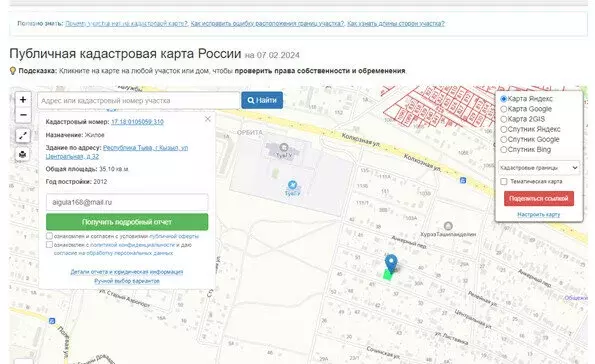Click the Найти search button
Screen dimensions: 595x364
(262, 100)
